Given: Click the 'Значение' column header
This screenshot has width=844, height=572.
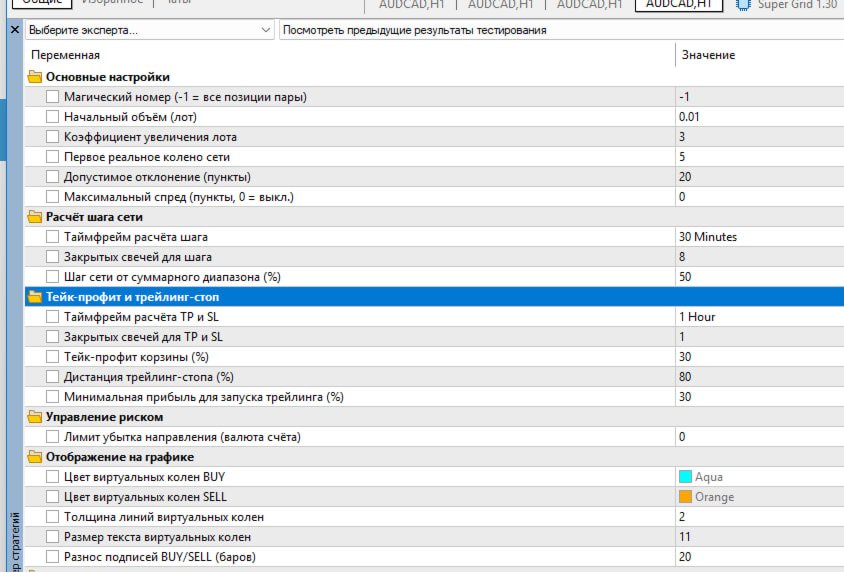Looking at the screenshot, I should [708, 55].
